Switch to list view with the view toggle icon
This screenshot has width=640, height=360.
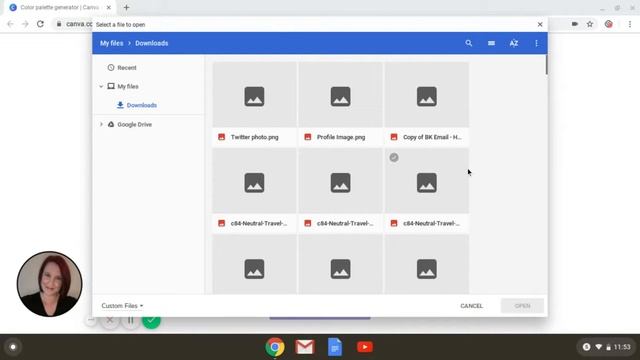[491, 43]
